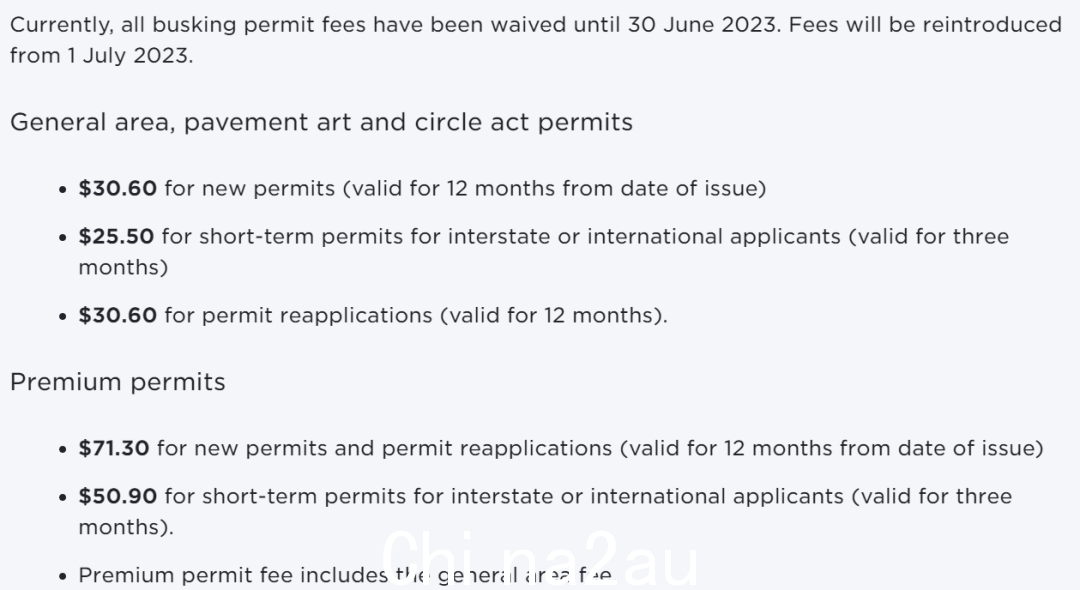Click the bold $71.30 premium permit price
Image resolution: width=1080 pixels, height=590 pixels.
point(114,448)
